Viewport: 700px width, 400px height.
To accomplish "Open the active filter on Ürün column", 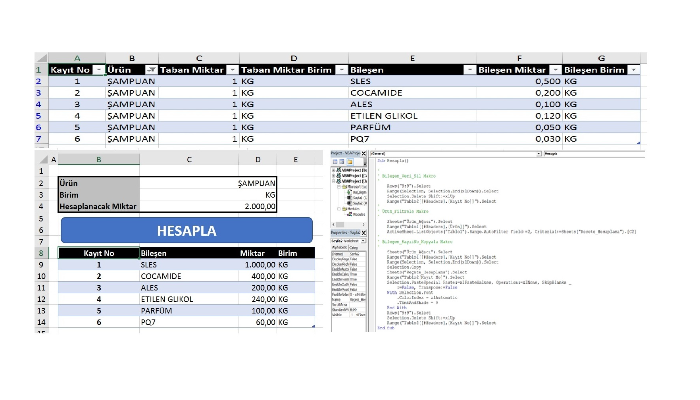I will 151,70.
